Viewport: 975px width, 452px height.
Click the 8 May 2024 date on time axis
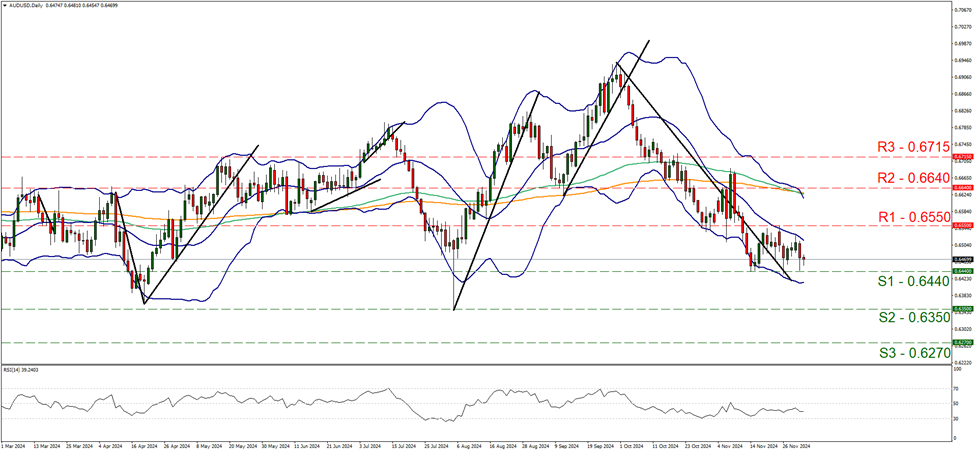click(210, 446)
